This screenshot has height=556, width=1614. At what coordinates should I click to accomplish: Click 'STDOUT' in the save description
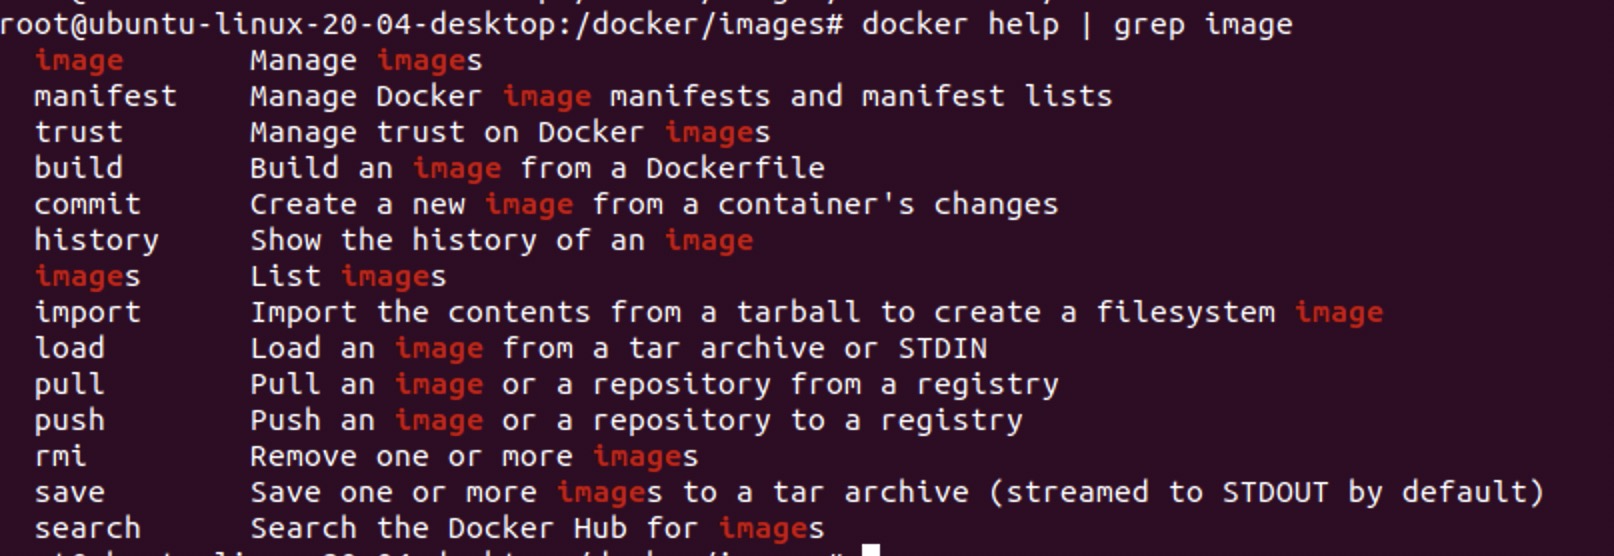point(1275,493)
